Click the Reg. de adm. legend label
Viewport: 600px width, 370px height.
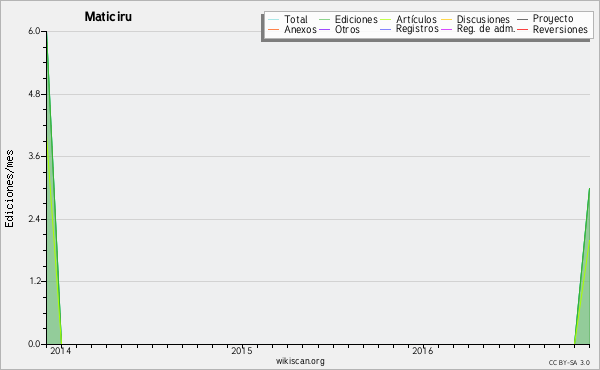point(486,29)
